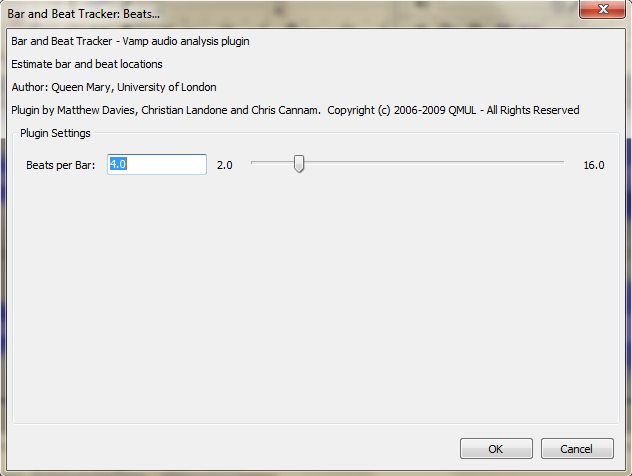Click the maximum value '16.0' text
Viewport: 632px width, 476px height.
(594, 165)
